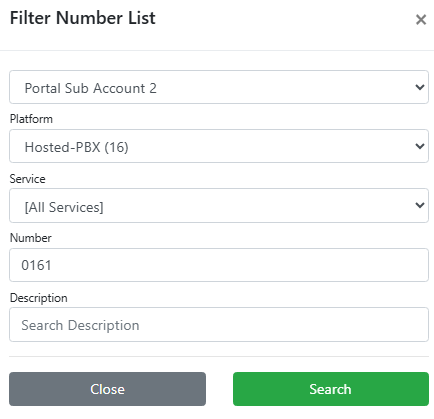Screen dimensions: 434x419
Task: Expand the Platform dropdown showing Hosted-PBX (16)
Action: tap(219, 146)
